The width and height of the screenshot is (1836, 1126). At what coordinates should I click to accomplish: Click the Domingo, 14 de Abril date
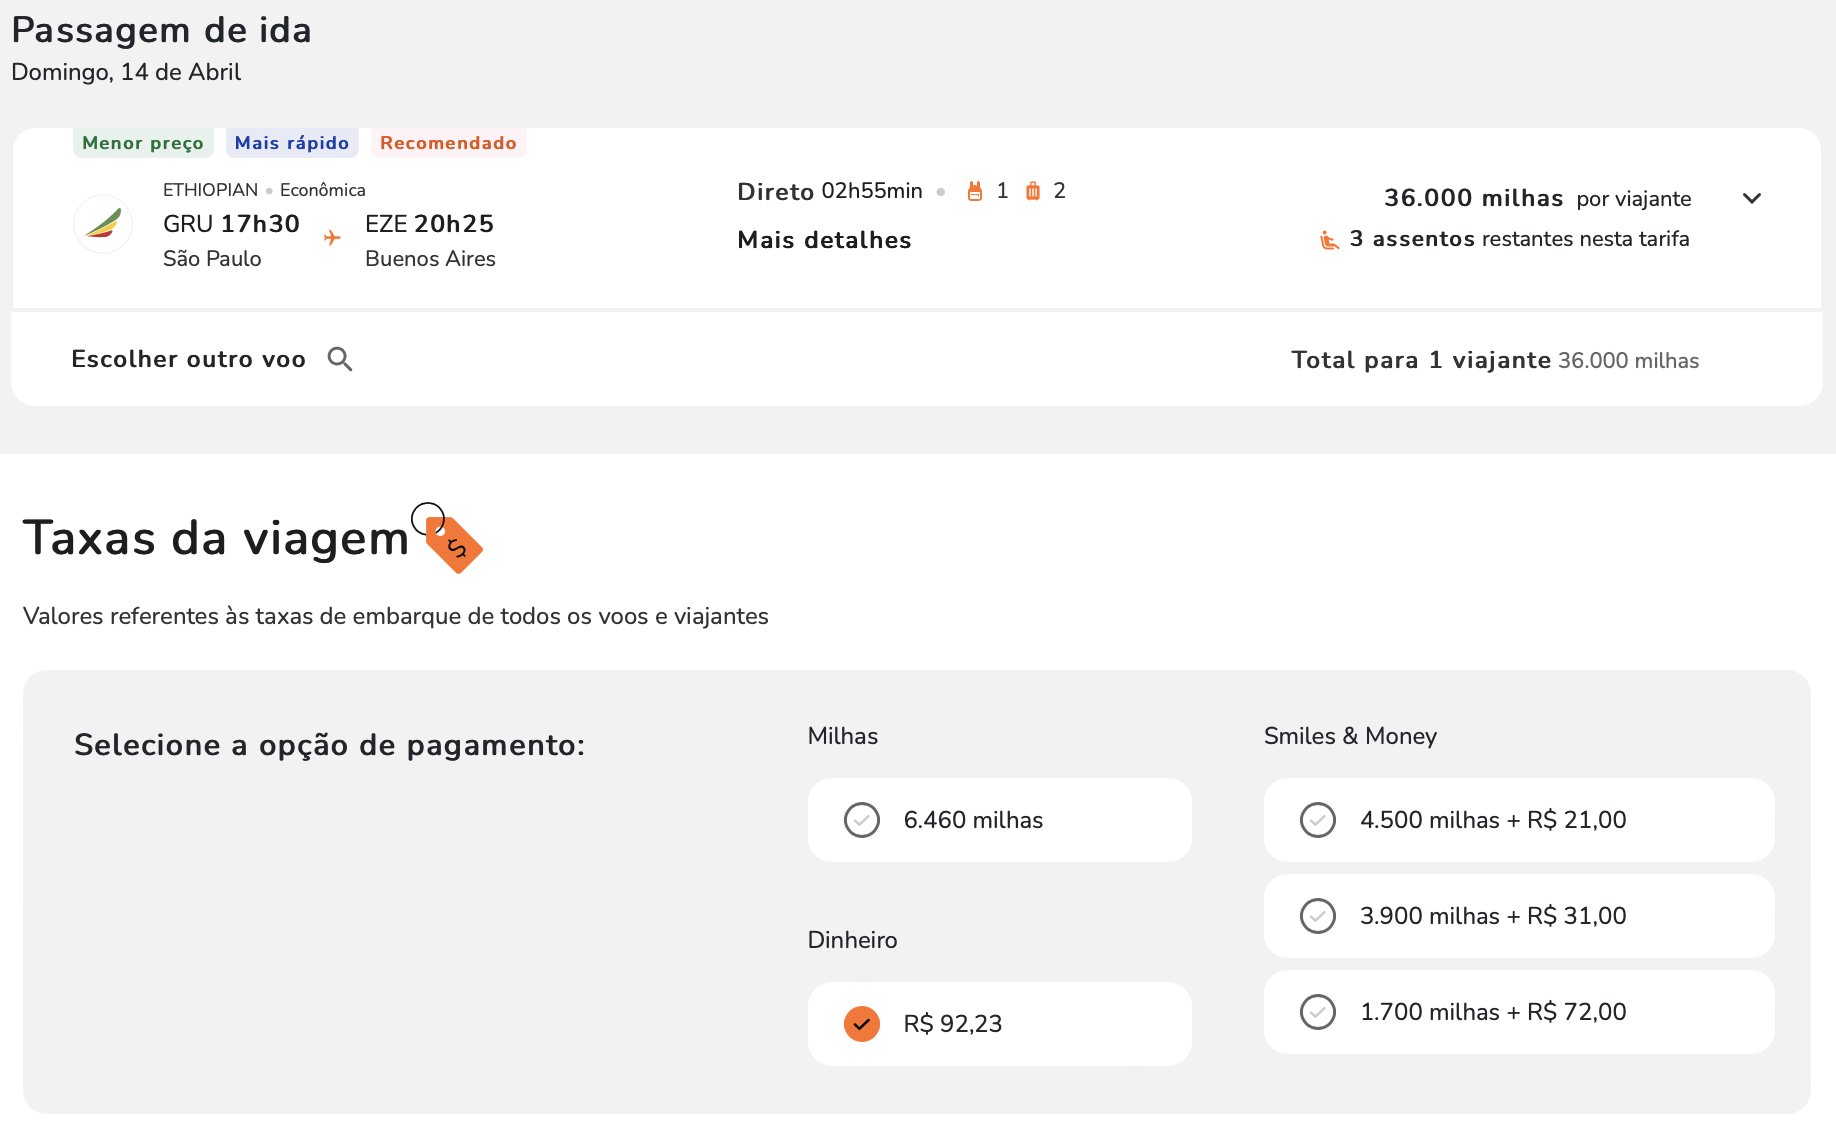pos(126,72)
